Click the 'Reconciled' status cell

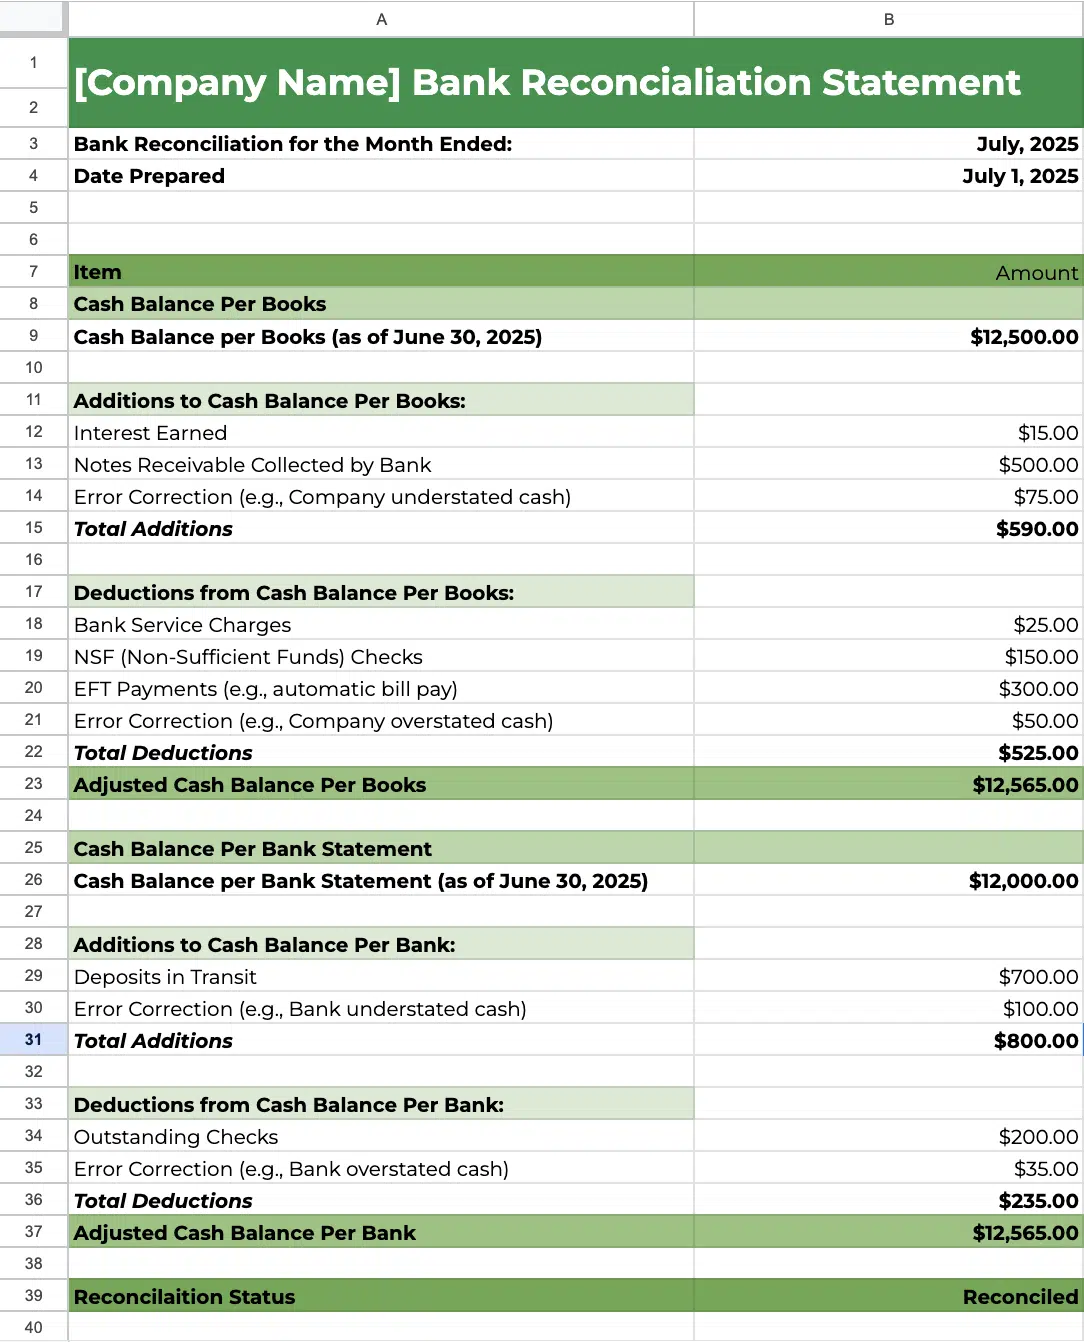point(888,1296)
